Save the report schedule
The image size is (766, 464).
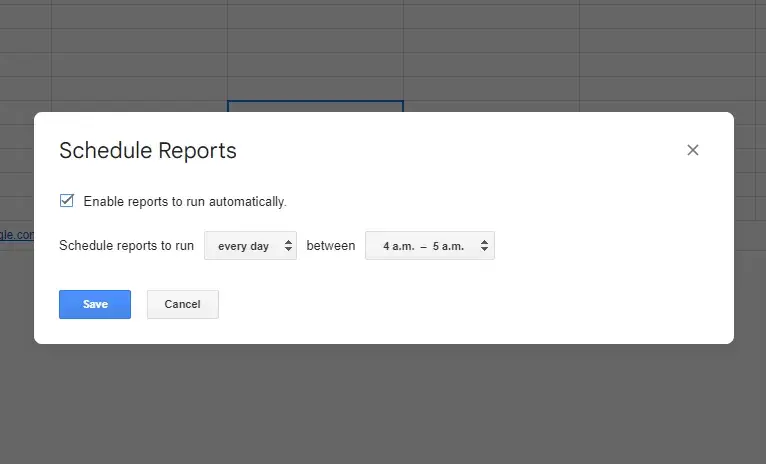[95, 305]
